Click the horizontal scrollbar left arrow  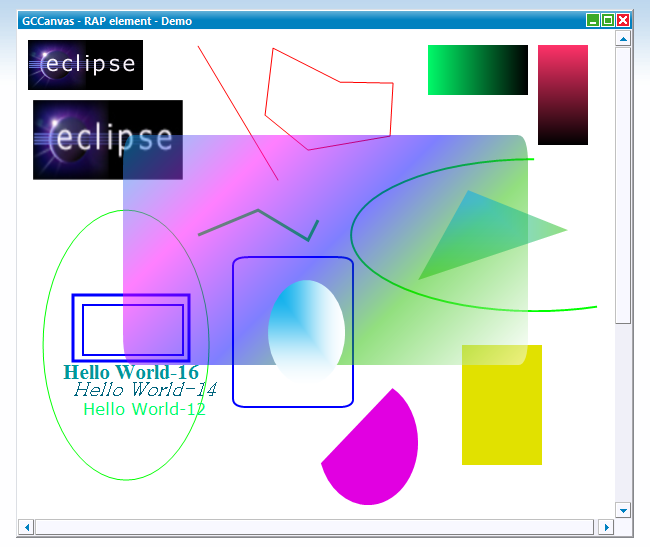pyautogui.click(x=27, y=527)
